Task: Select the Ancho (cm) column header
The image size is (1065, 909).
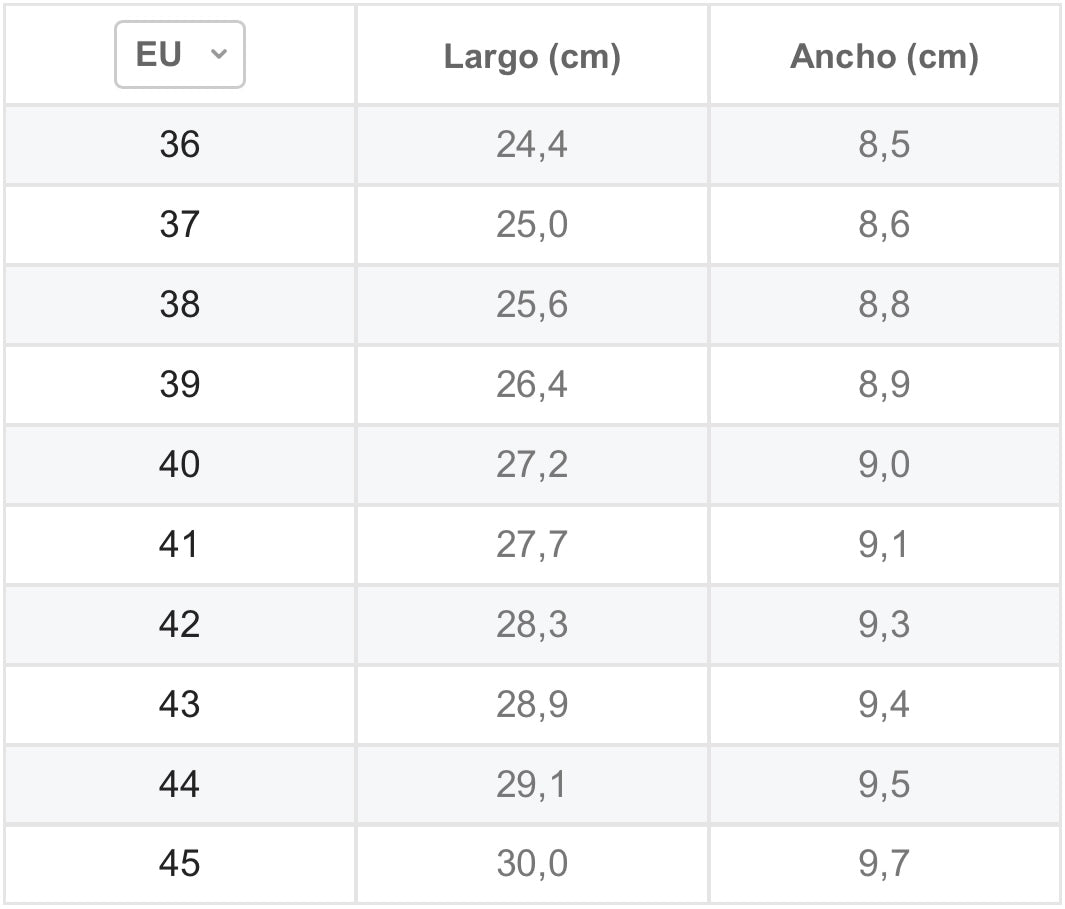Action: point(884,56)
